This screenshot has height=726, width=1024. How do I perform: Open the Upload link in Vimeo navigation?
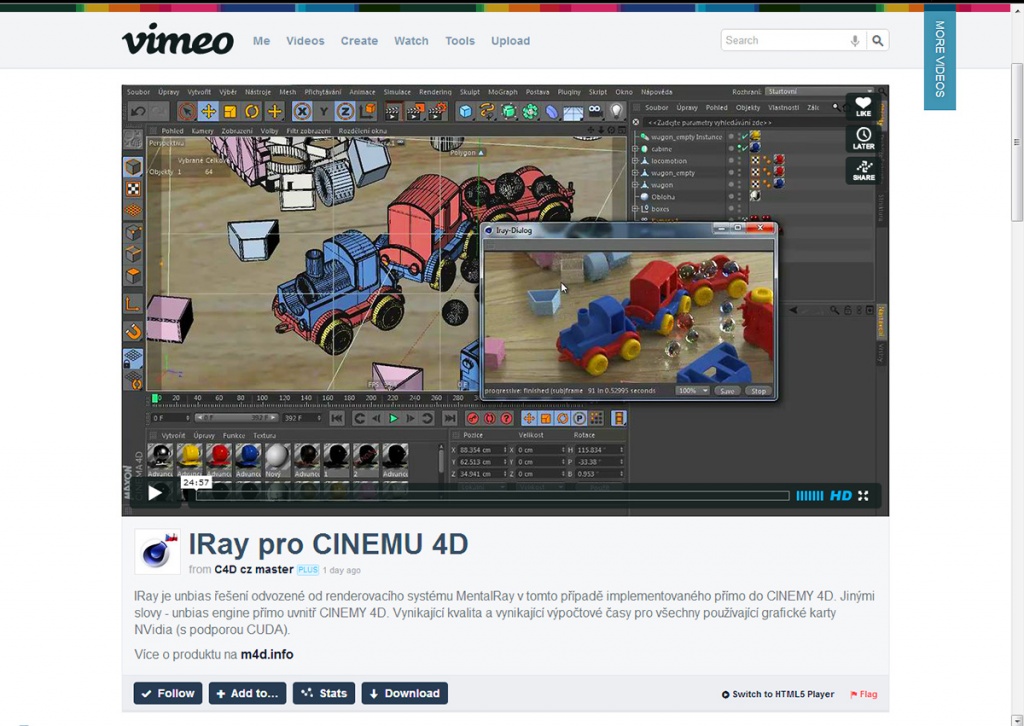pyautogui.click(x=510, y=40)
